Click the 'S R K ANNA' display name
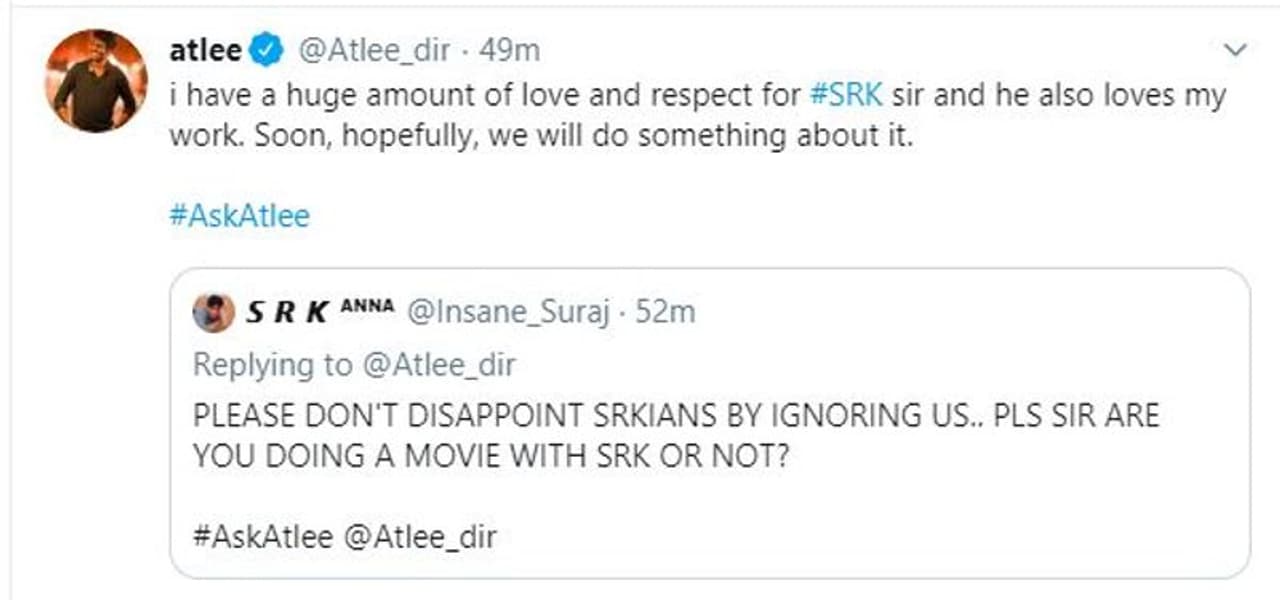The image size is (1280, 600). [x=318, y=313]
